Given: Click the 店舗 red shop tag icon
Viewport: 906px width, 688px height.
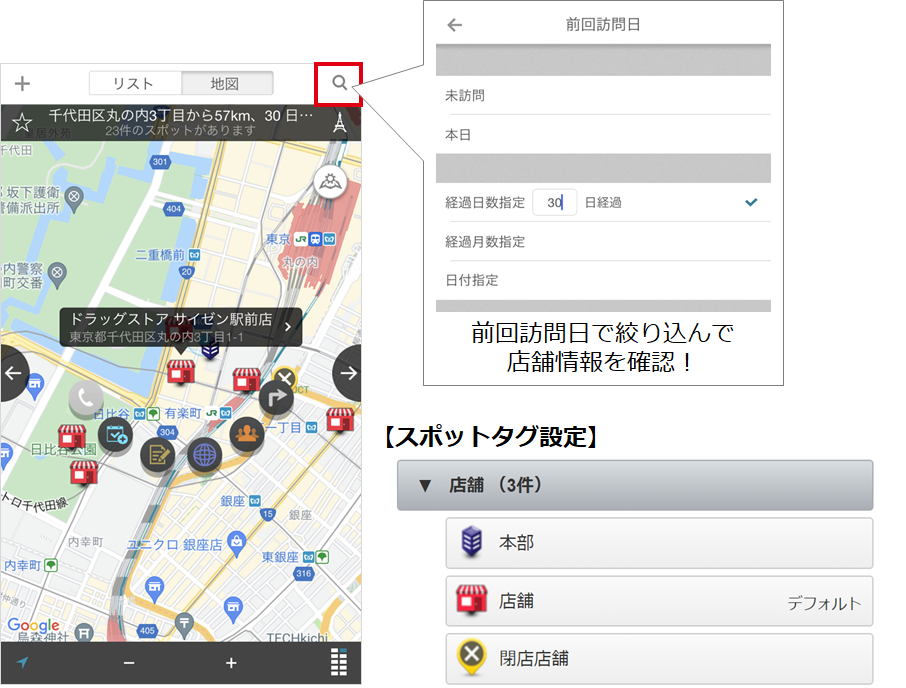Looking at the screenshot, I should (x=471, y=600).
